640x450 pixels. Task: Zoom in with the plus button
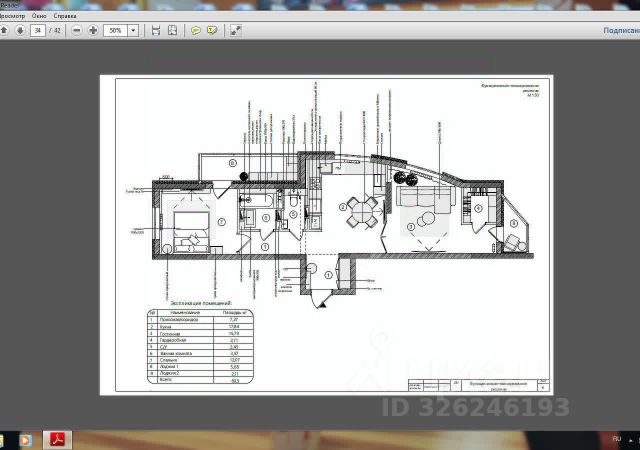coord(93,30)
